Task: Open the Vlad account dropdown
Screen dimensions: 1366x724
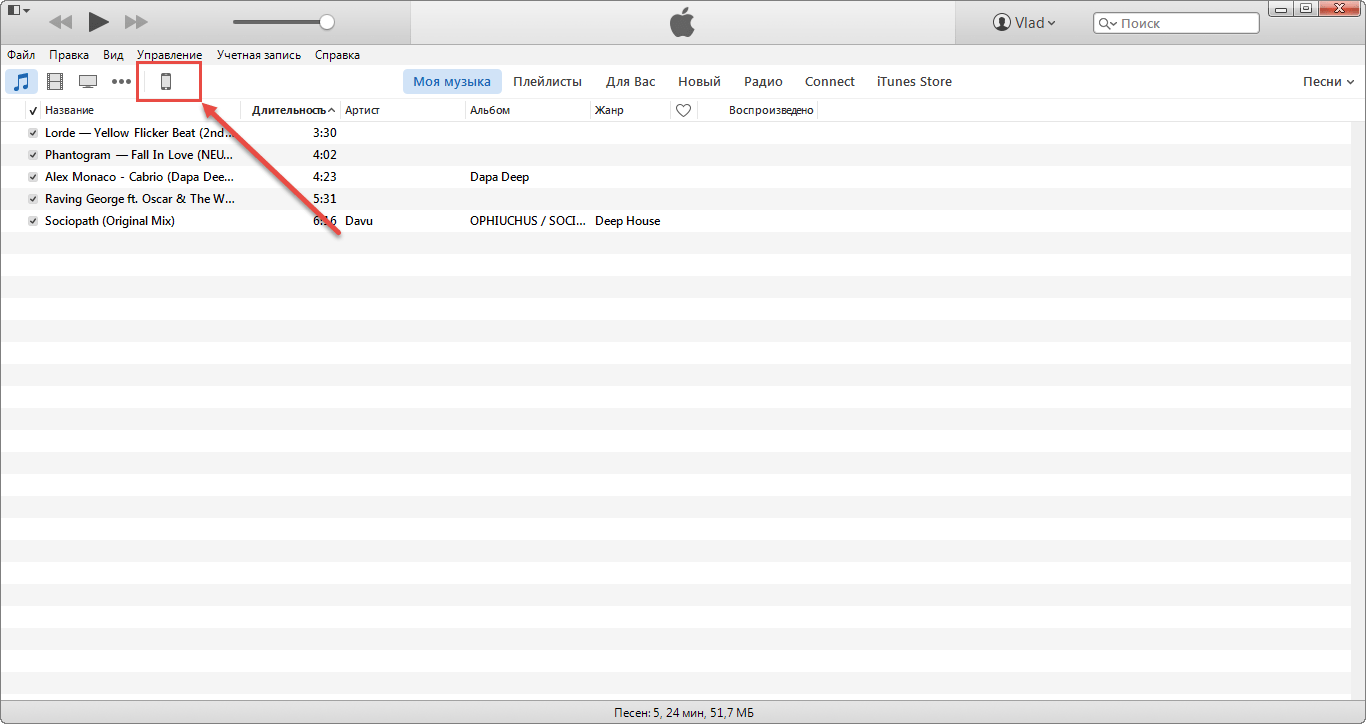Action: point(1024,22)
